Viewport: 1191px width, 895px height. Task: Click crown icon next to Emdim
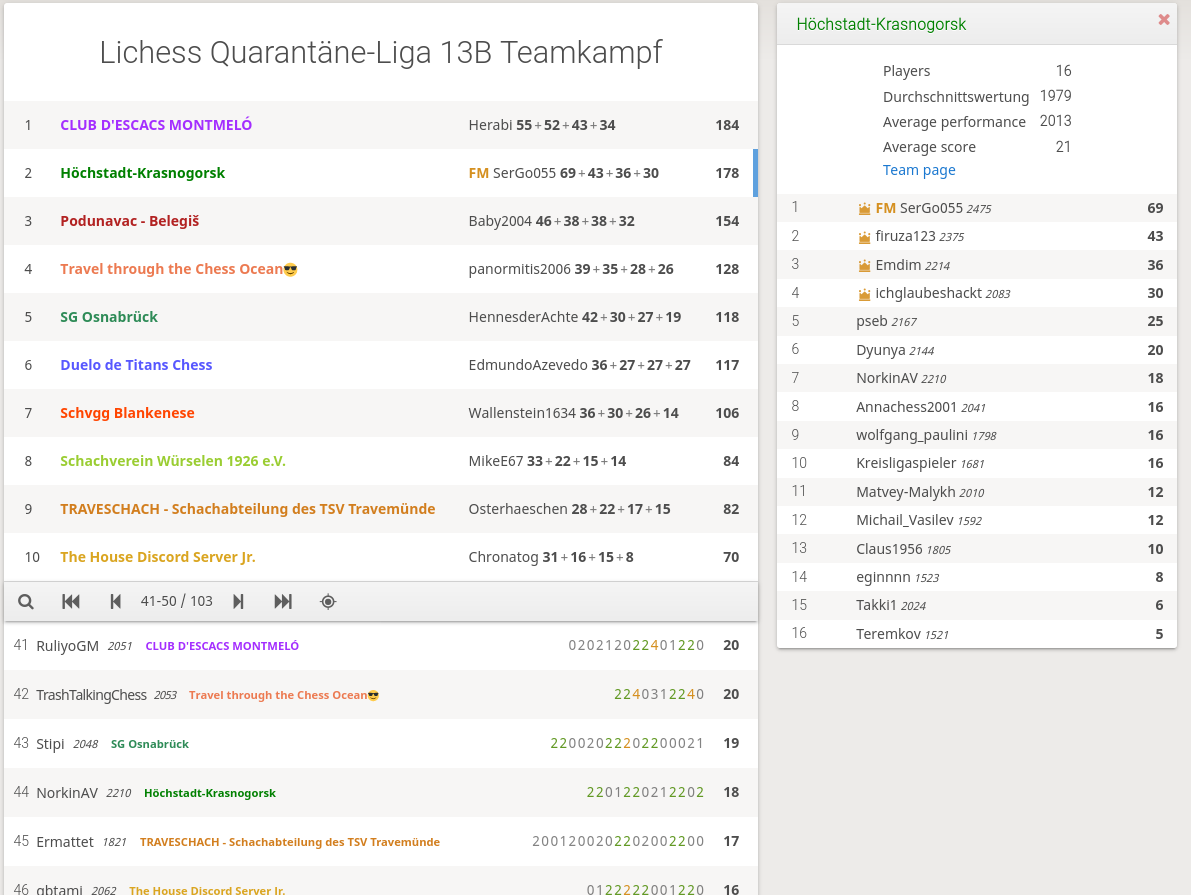pyautogui.click(x=864, y=266)
